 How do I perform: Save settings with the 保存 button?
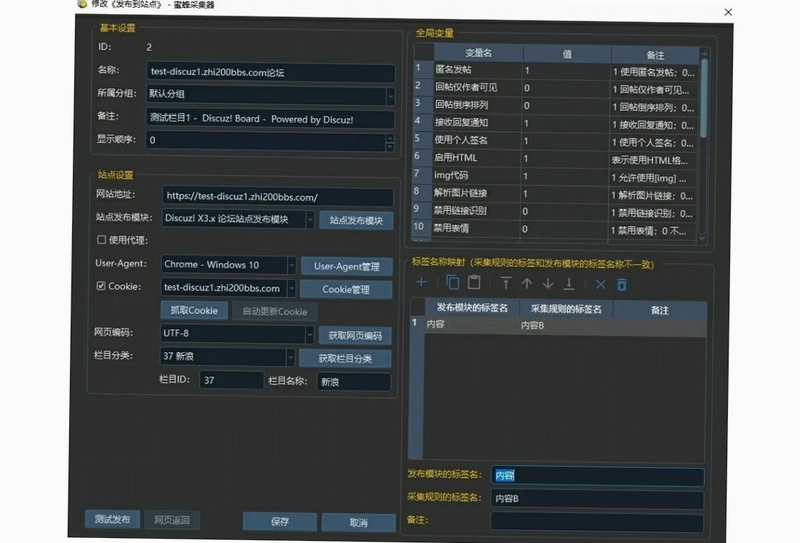tap(280, 522)
